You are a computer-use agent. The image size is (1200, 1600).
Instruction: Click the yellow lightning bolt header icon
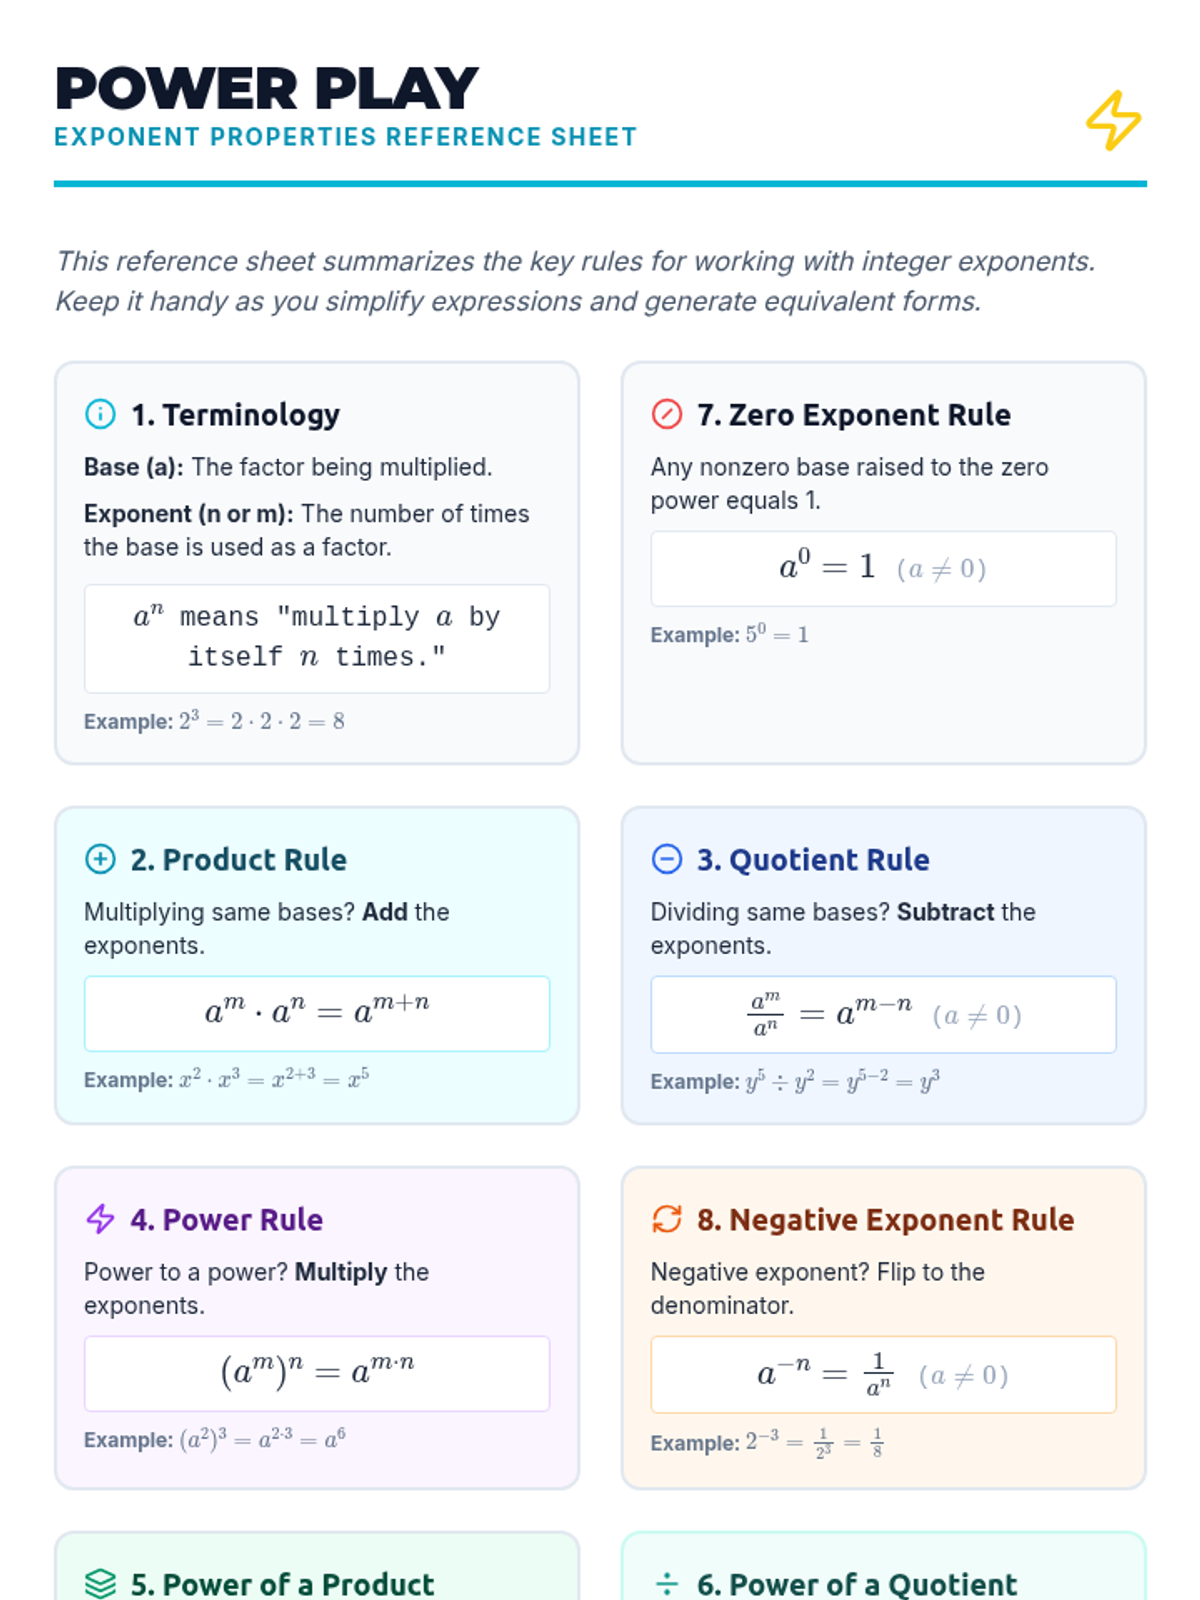(x=1113, y=121)
